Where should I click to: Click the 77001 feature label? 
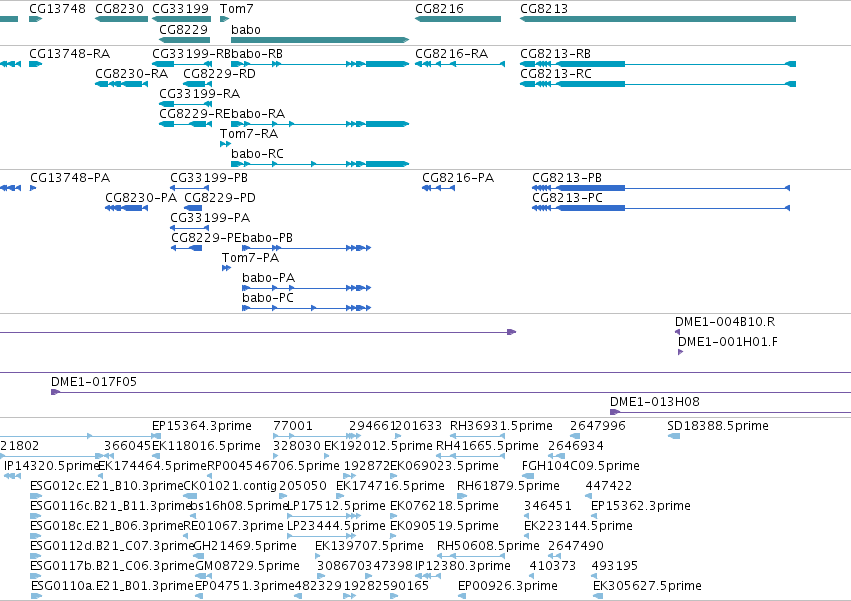[293, 426]
